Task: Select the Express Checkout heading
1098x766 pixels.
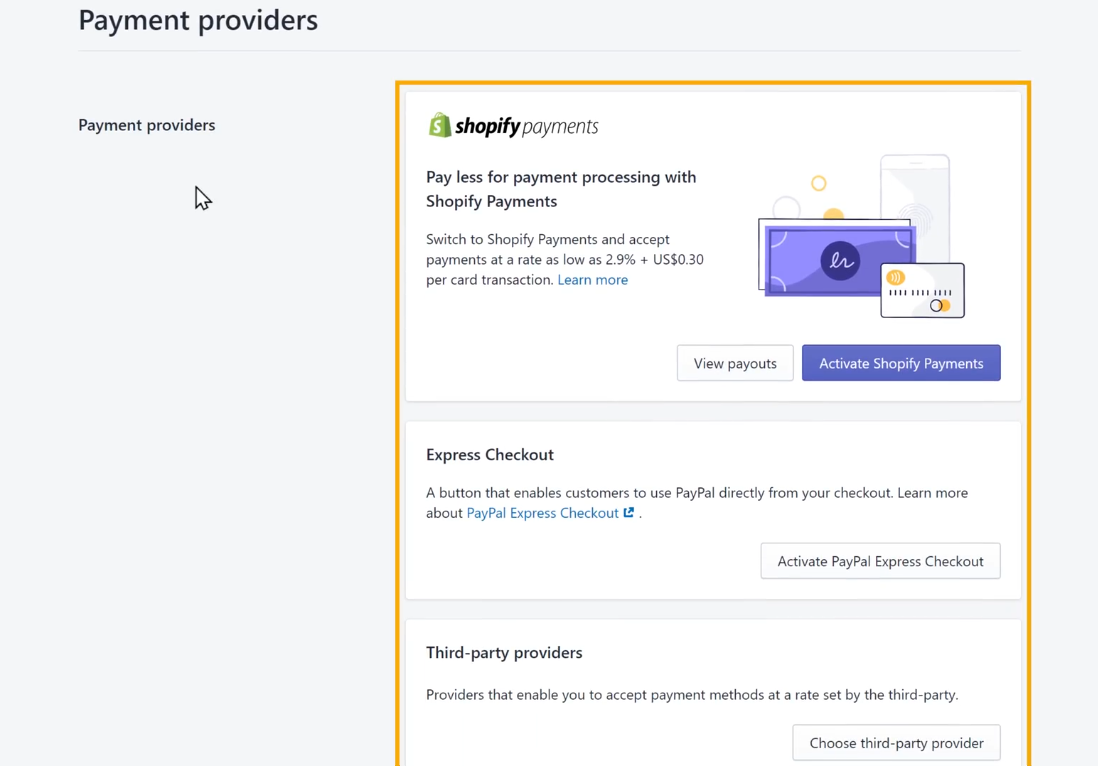Action: point(489,454)
